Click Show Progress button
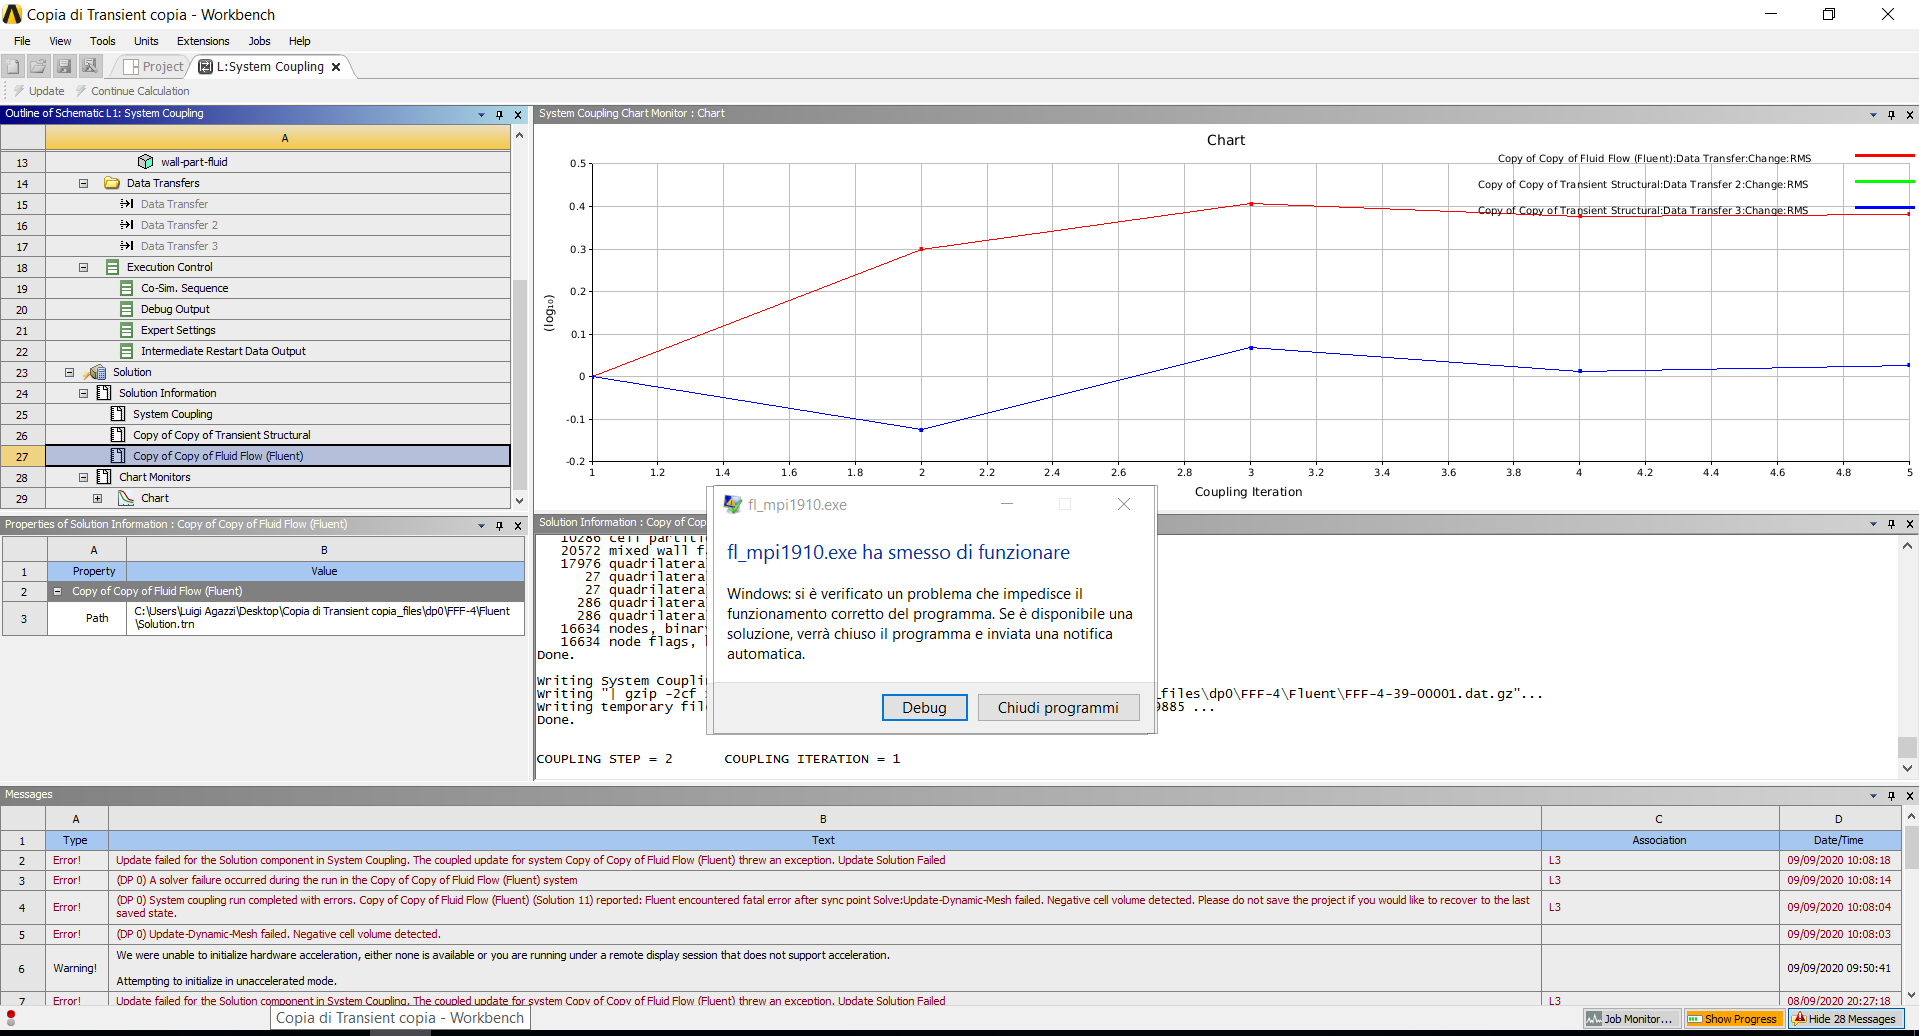Screen dimensions: 1919x1036 (1733, 1019)
